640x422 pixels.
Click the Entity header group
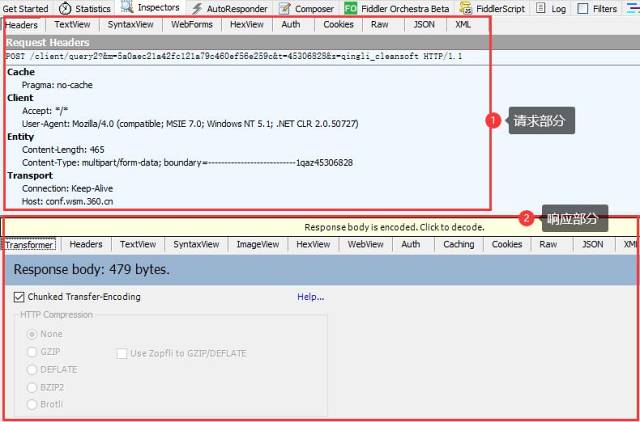[20, 137]
